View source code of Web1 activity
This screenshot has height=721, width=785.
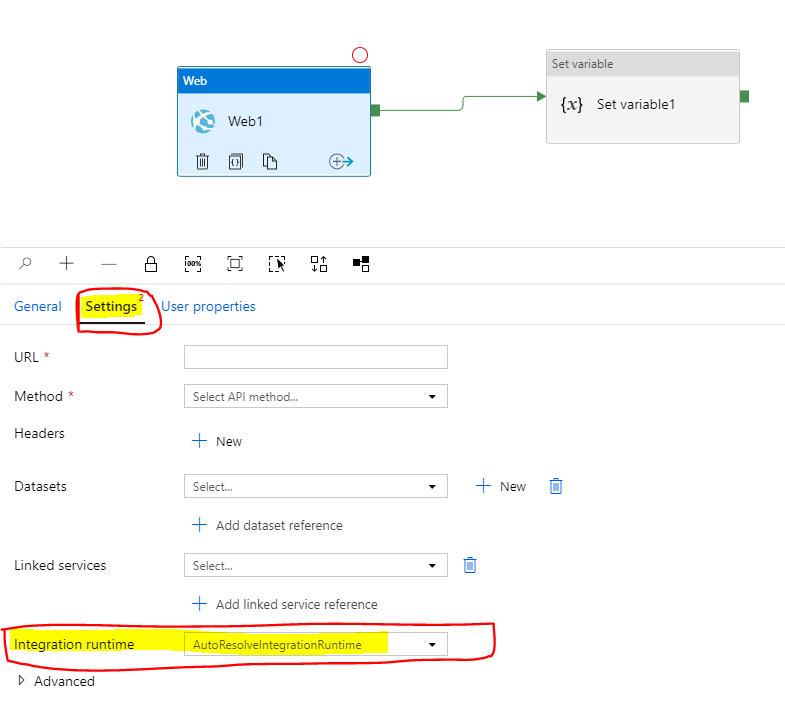tap(236, 161)
